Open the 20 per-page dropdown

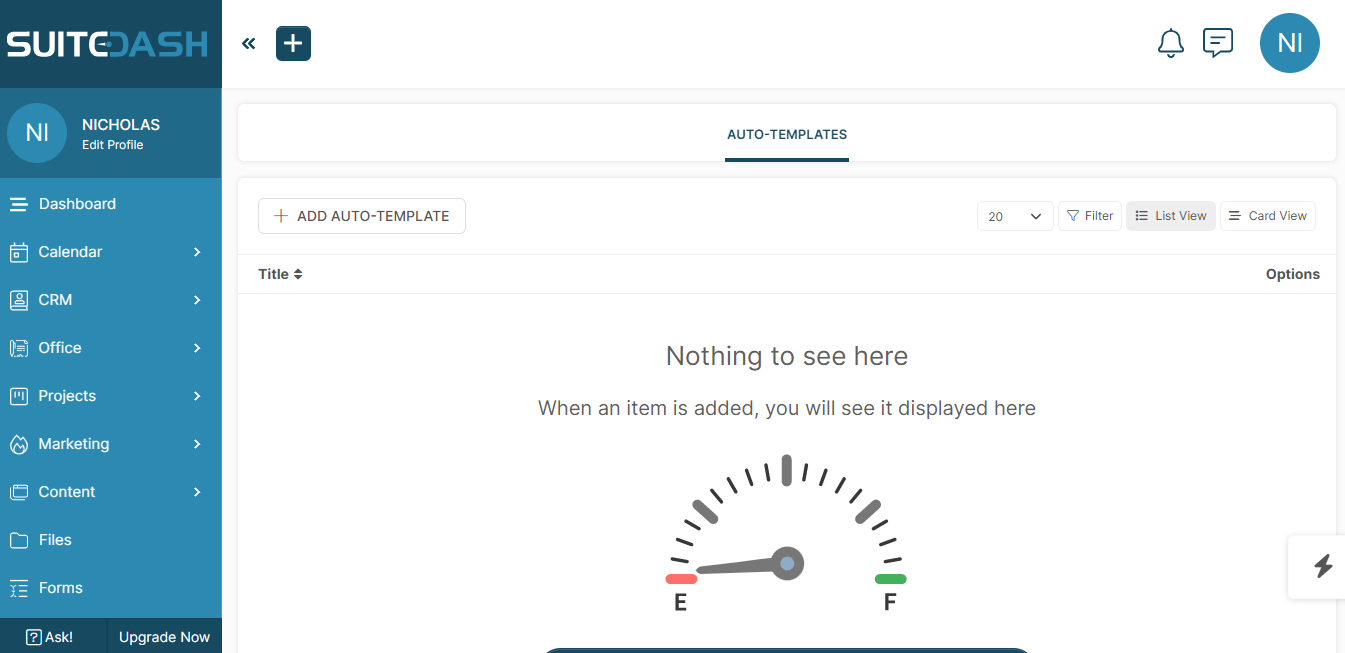pyautogui.click(x=1015, y=216)
